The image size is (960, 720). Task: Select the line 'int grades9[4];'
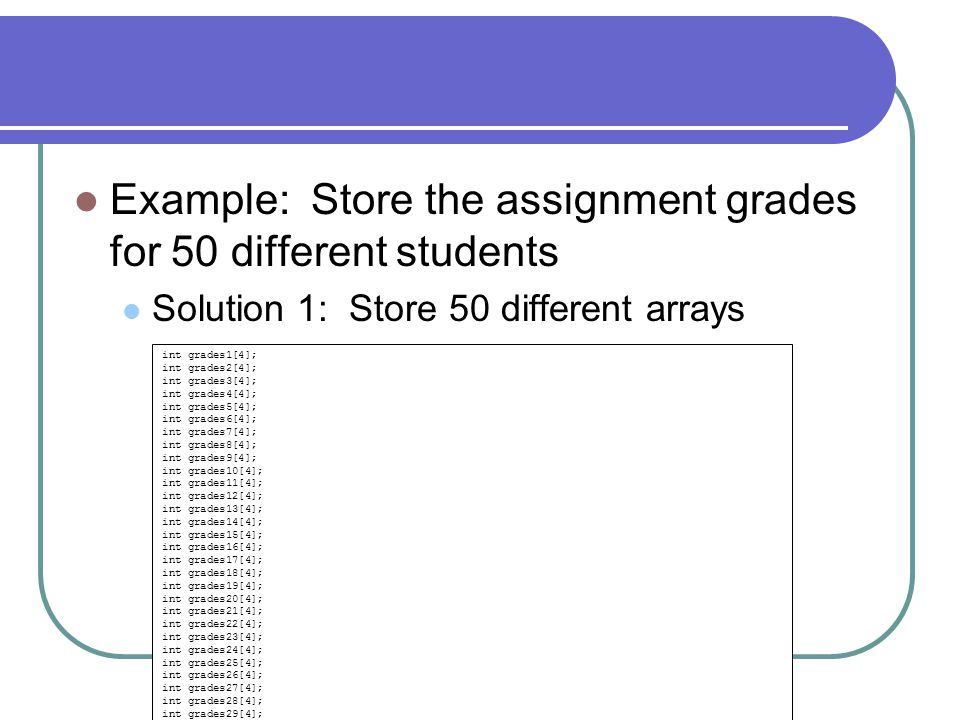209,457
